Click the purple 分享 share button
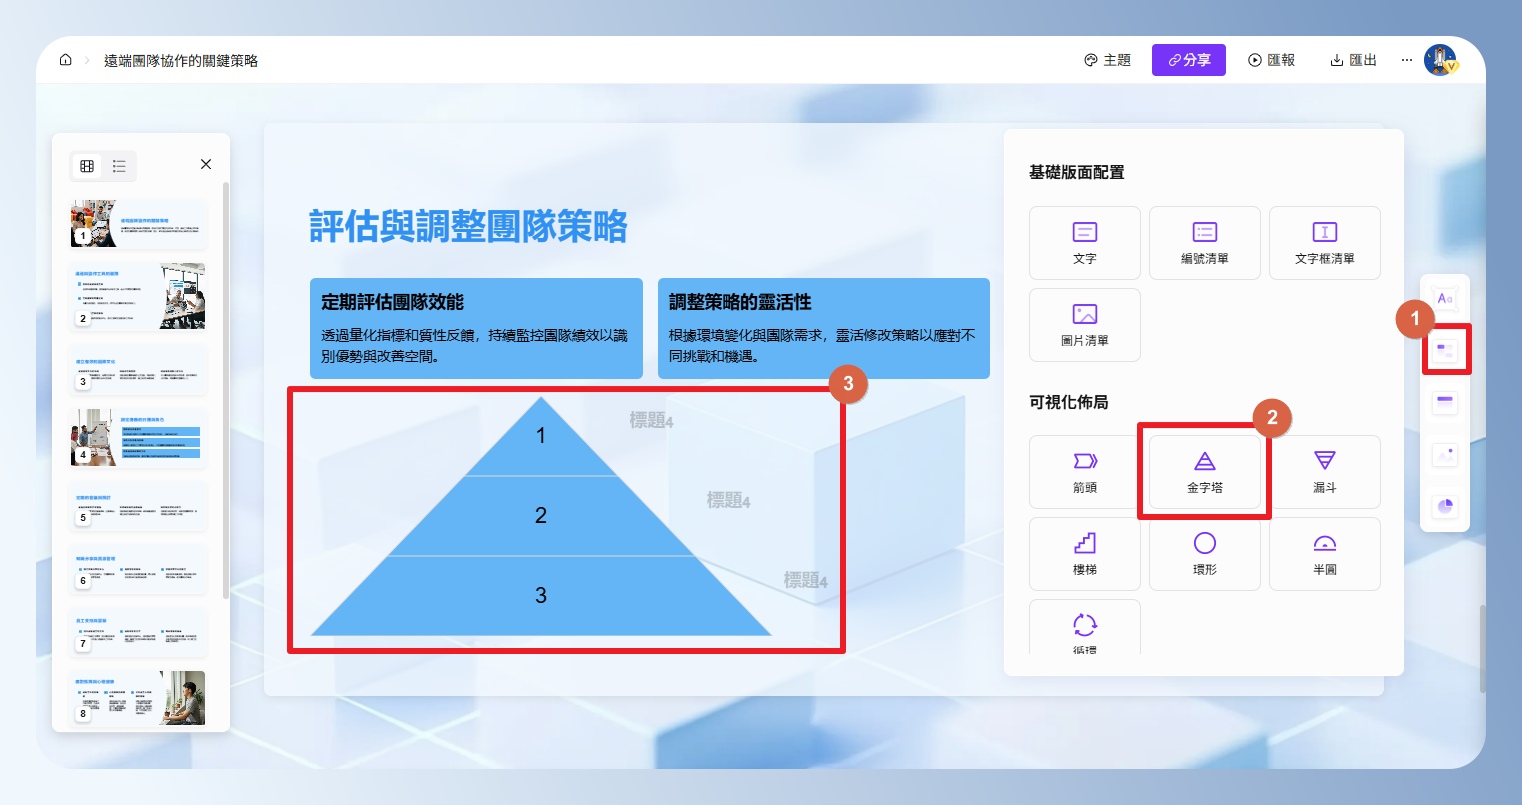Image resolution: width=1522 pixels, height=805 pixels. point(1188,60)
